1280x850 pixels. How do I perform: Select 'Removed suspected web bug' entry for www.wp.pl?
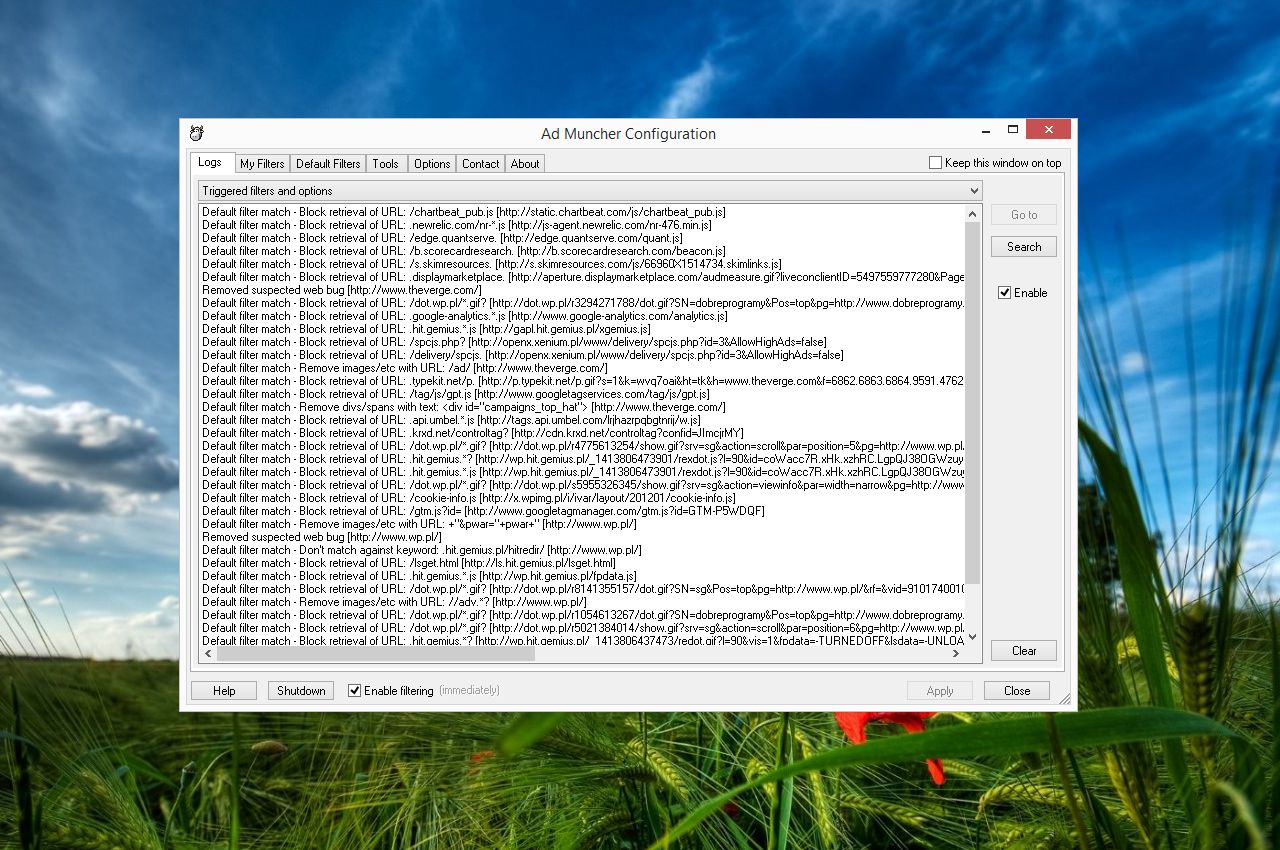pyautogui.click(x=322, y=537)
